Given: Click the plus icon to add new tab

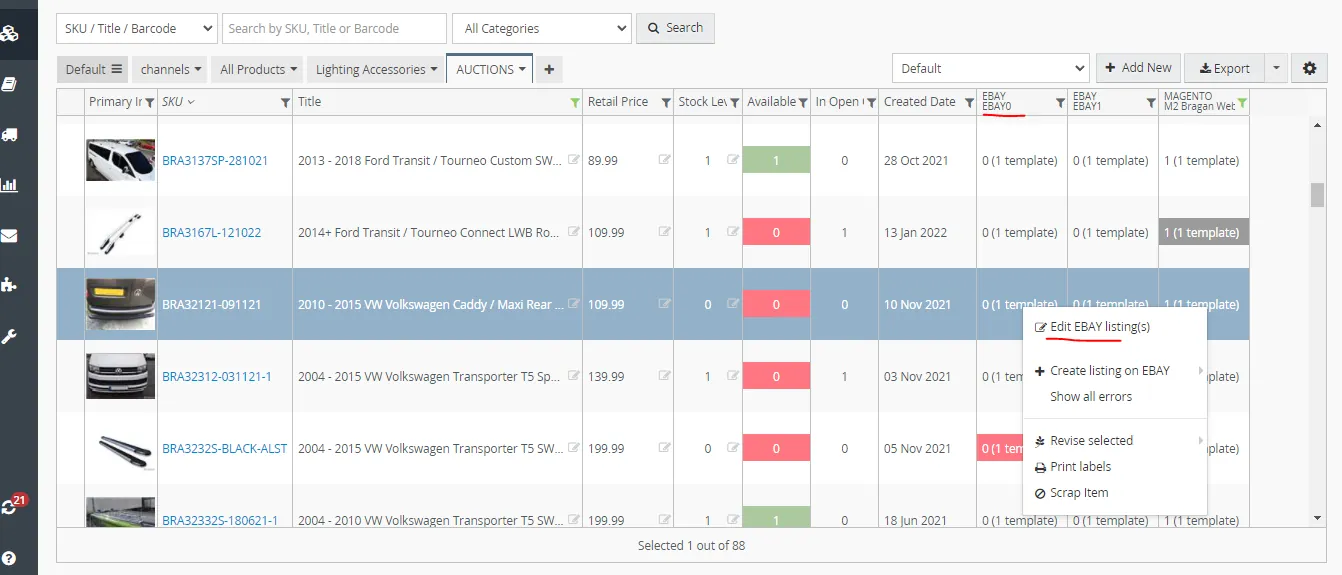Looking at the screenshot, I should pyautogui.click(x=549, y=69).
